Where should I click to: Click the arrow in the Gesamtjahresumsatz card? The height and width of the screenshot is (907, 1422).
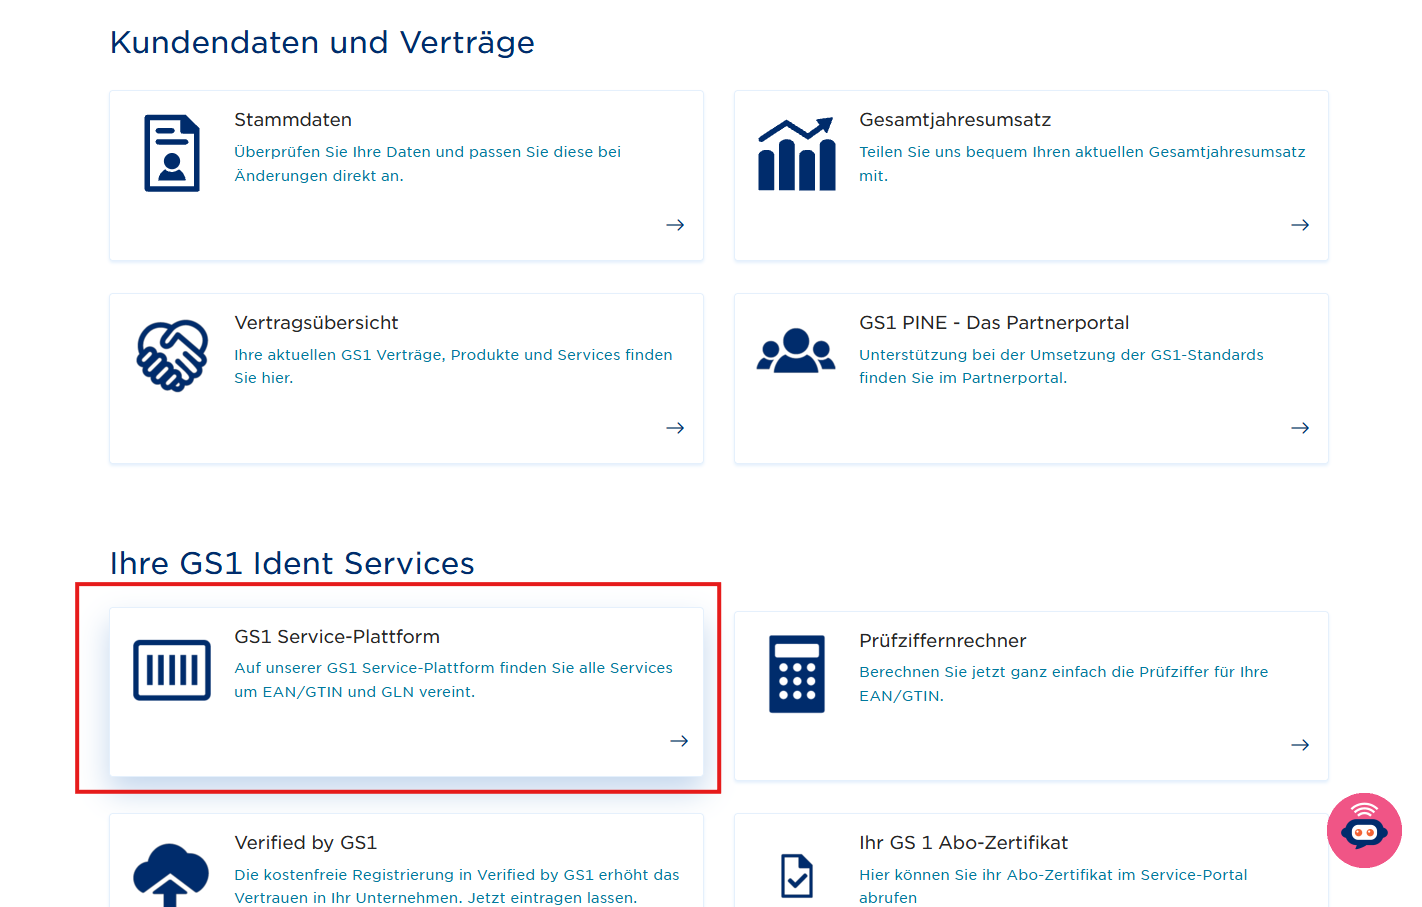pos(1300,225)
